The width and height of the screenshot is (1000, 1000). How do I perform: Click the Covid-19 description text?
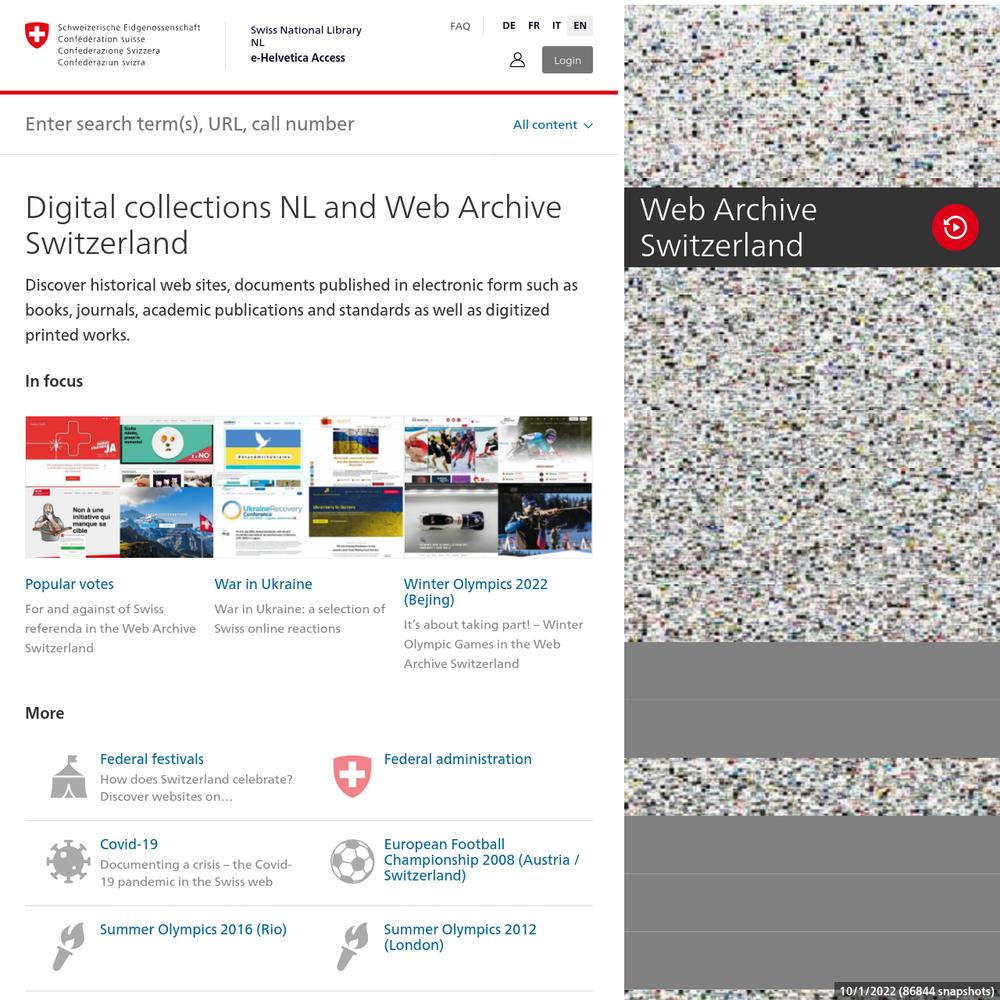click(196, 873)
